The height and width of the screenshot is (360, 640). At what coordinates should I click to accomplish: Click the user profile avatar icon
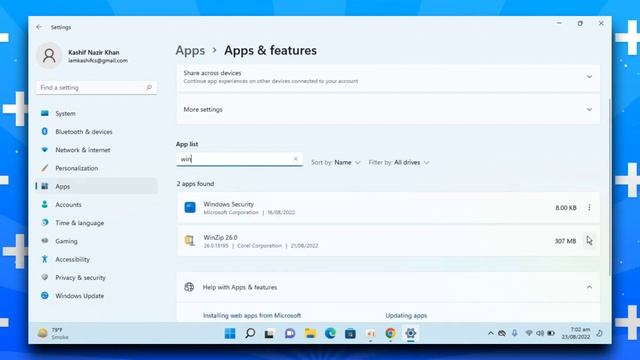[49, 56]
